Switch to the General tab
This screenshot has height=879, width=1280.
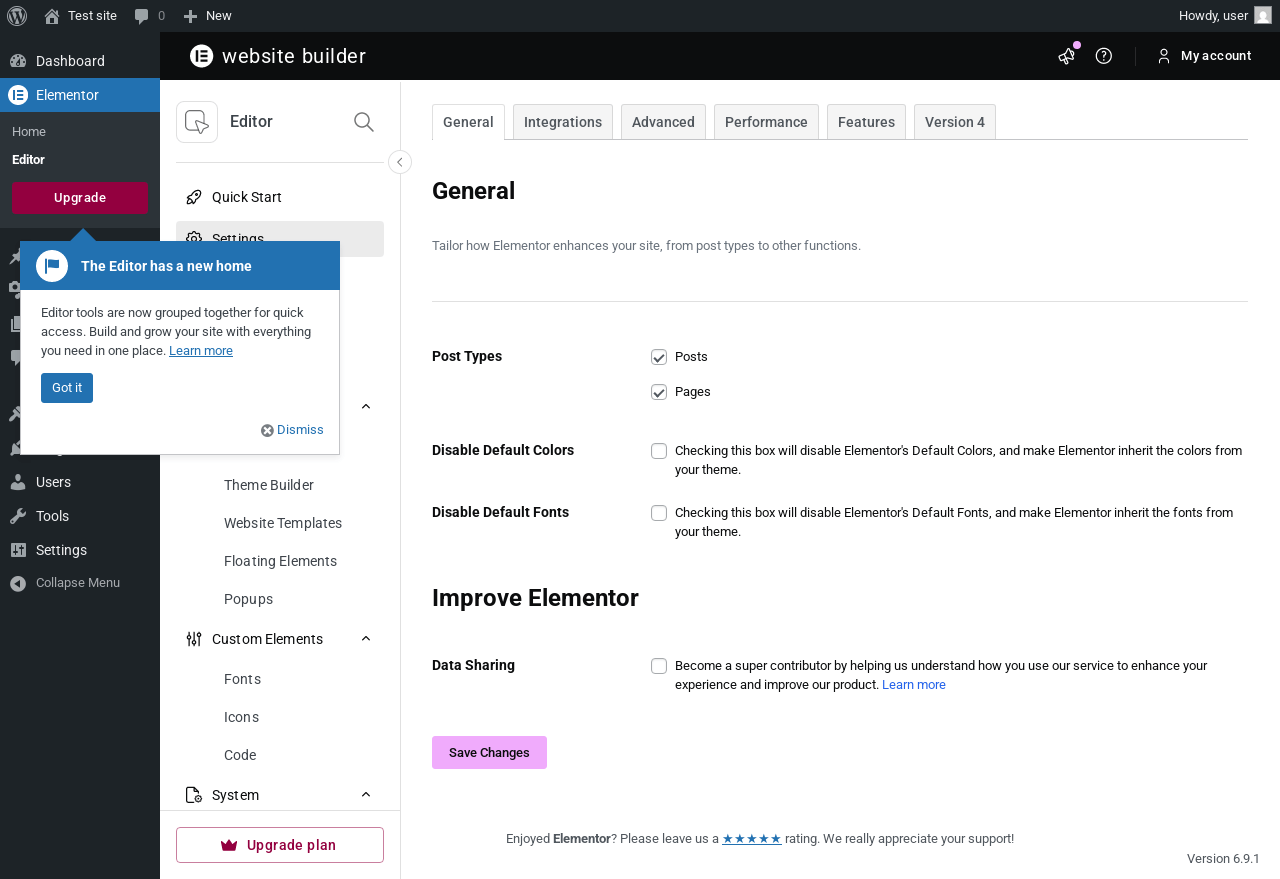[468, 122]
